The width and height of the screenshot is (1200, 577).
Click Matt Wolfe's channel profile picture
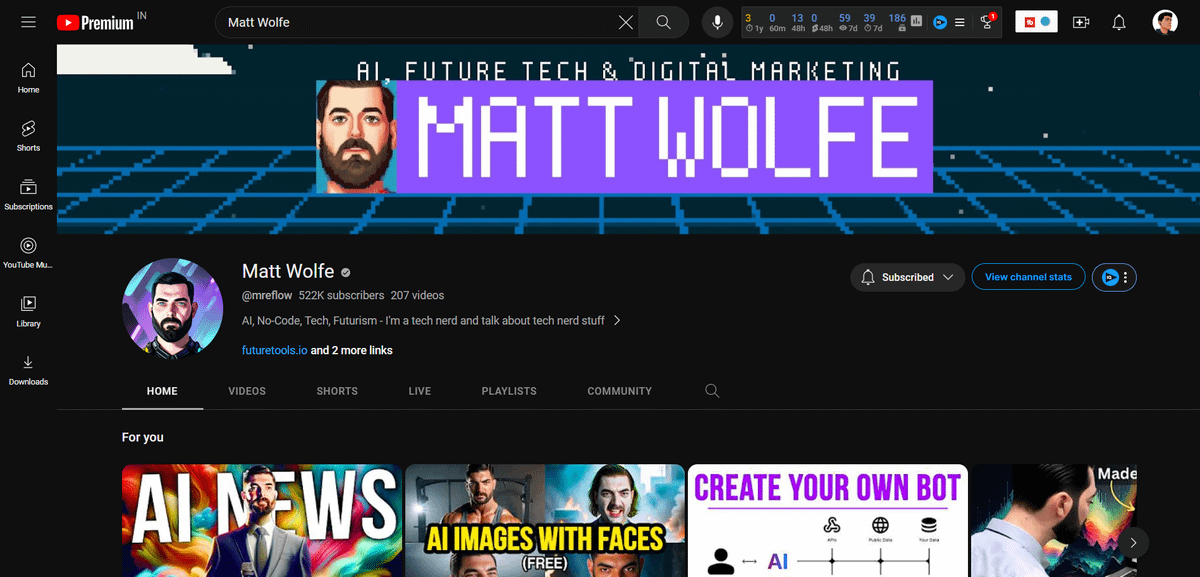click(172, 308)
